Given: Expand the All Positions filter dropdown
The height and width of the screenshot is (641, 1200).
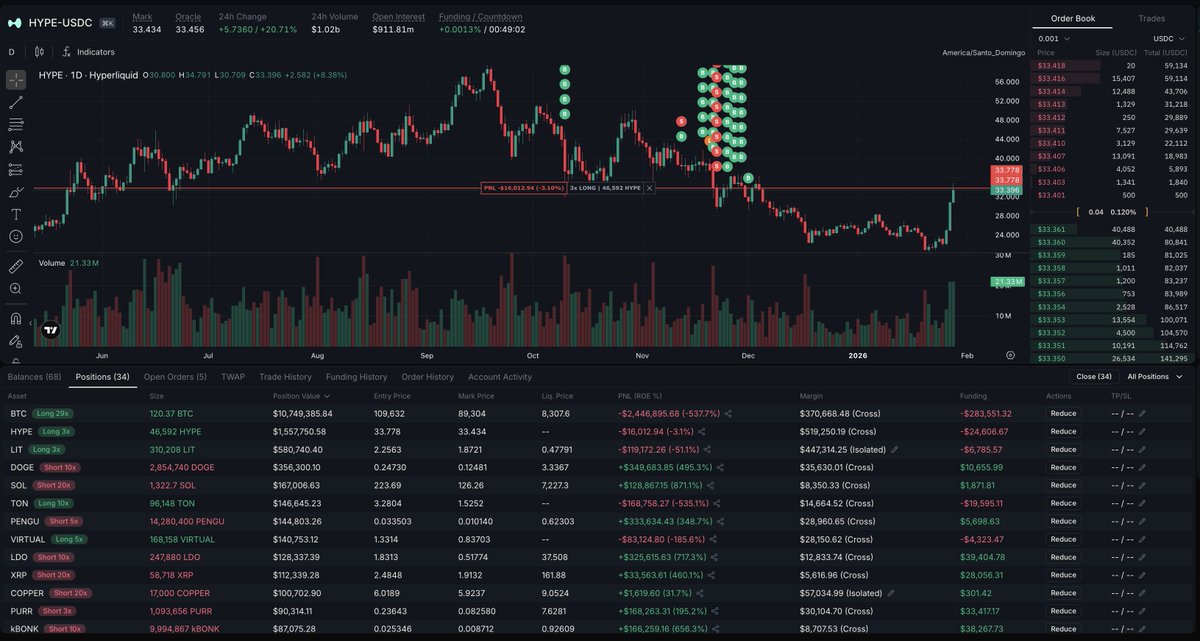Looking at the screenshot, I should coord(1154,377).
